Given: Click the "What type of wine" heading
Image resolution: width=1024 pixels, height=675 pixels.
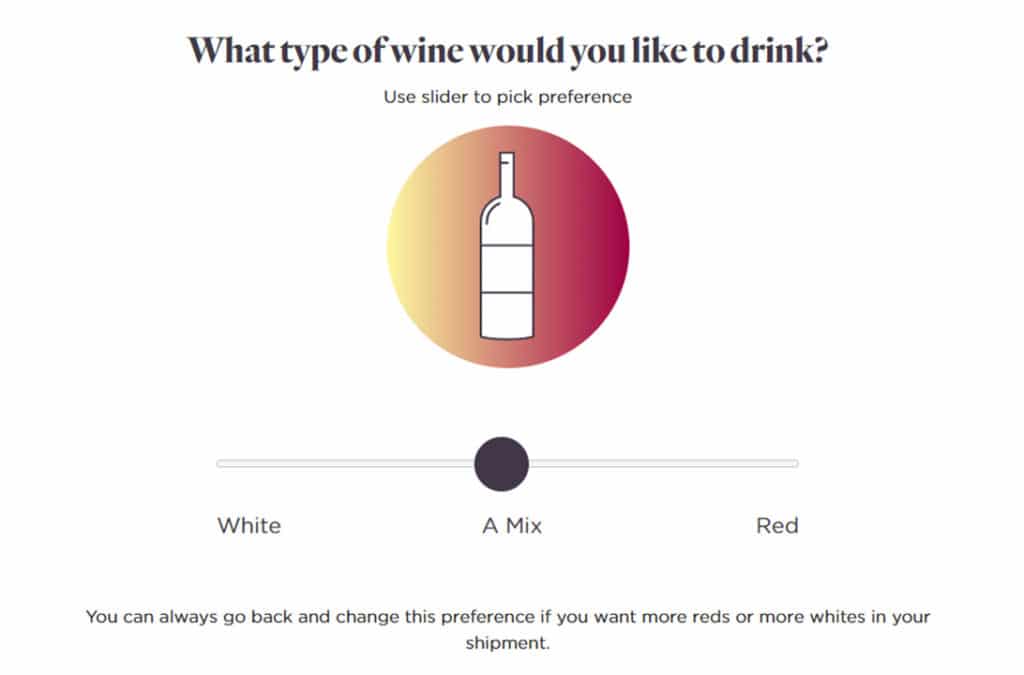Looking at the screenshot, I should click(x=508, y=51).
